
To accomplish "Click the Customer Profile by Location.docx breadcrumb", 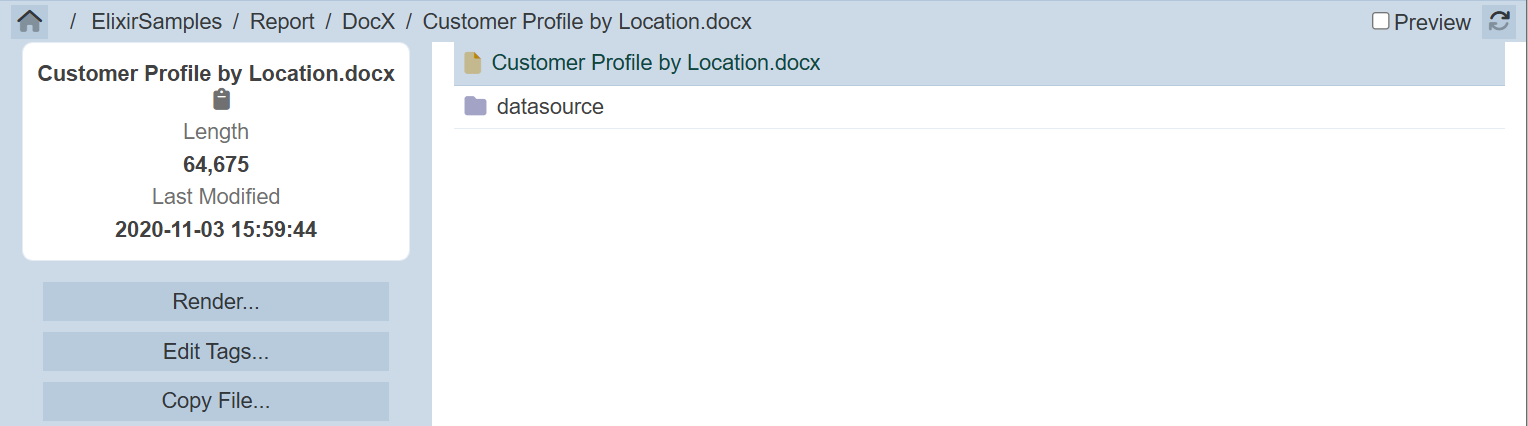I will pos(587,22).
